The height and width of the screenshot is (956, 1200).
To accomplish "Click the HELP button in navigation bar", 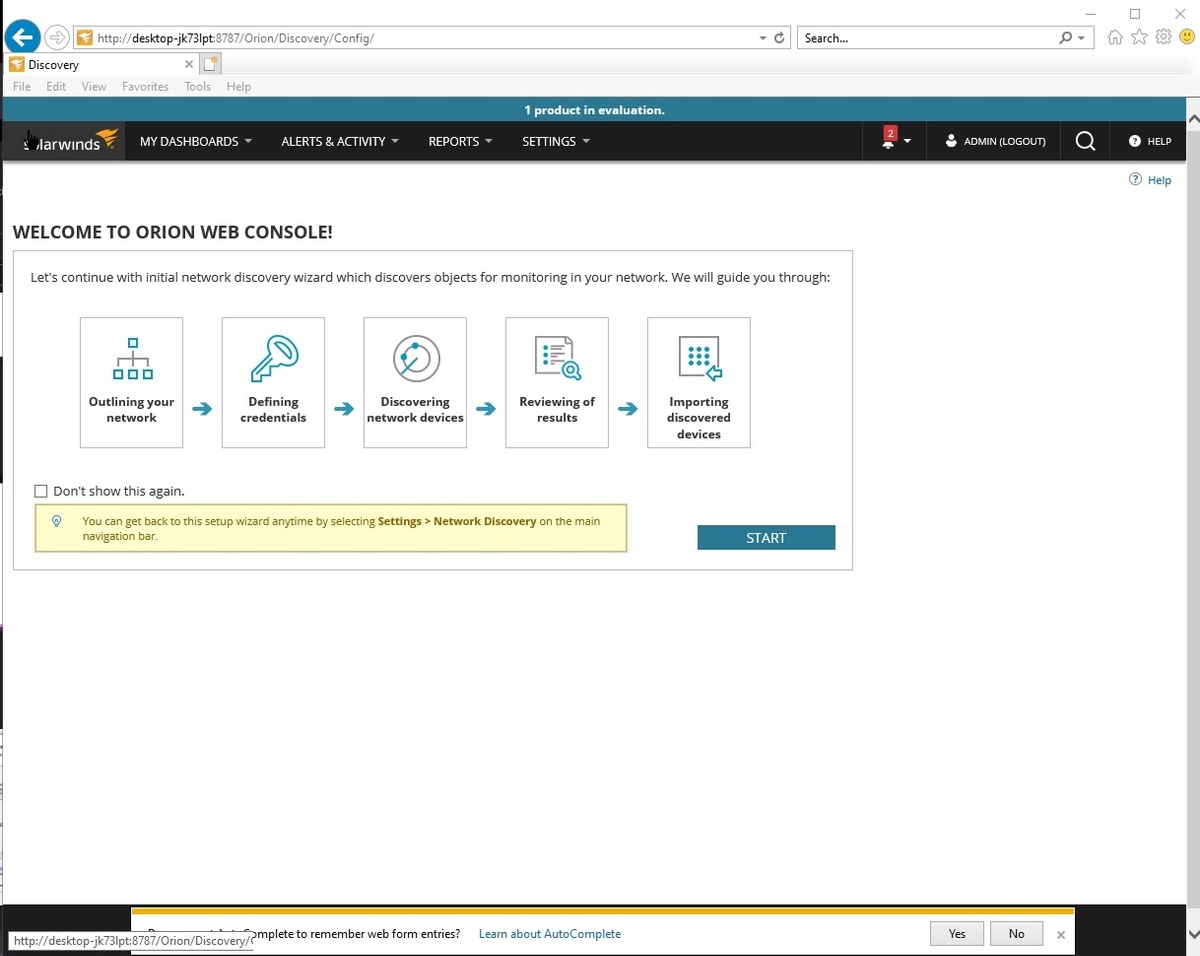I will (1150, 141).
